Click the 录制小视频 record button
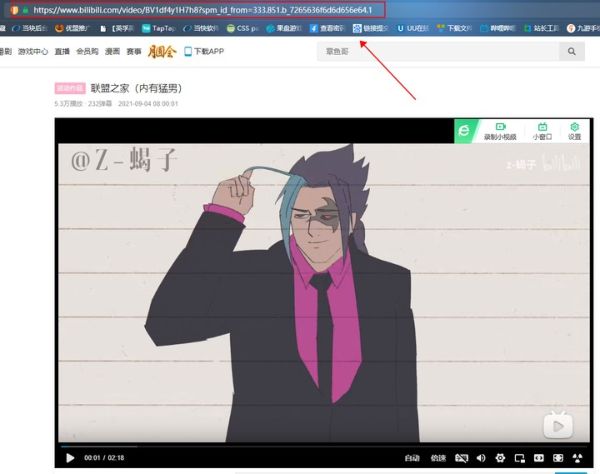The image size is (600, 474). click(x=500, y=131)
